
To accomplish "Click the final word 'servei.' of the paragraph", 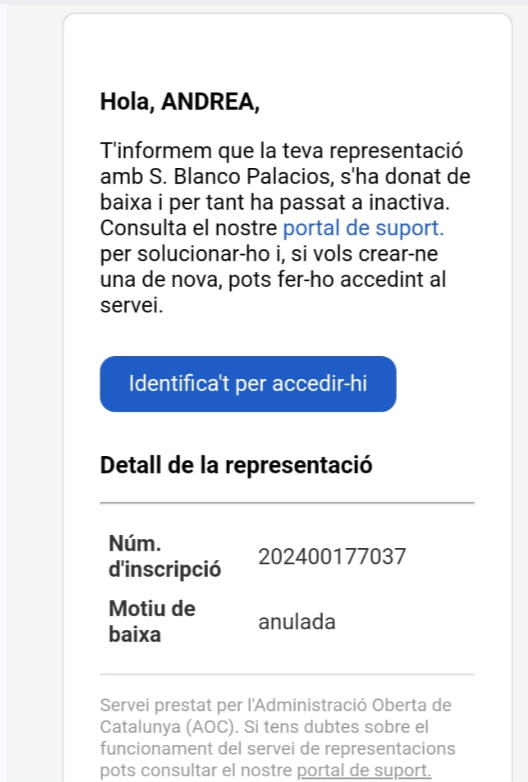I will click(132, 305).
